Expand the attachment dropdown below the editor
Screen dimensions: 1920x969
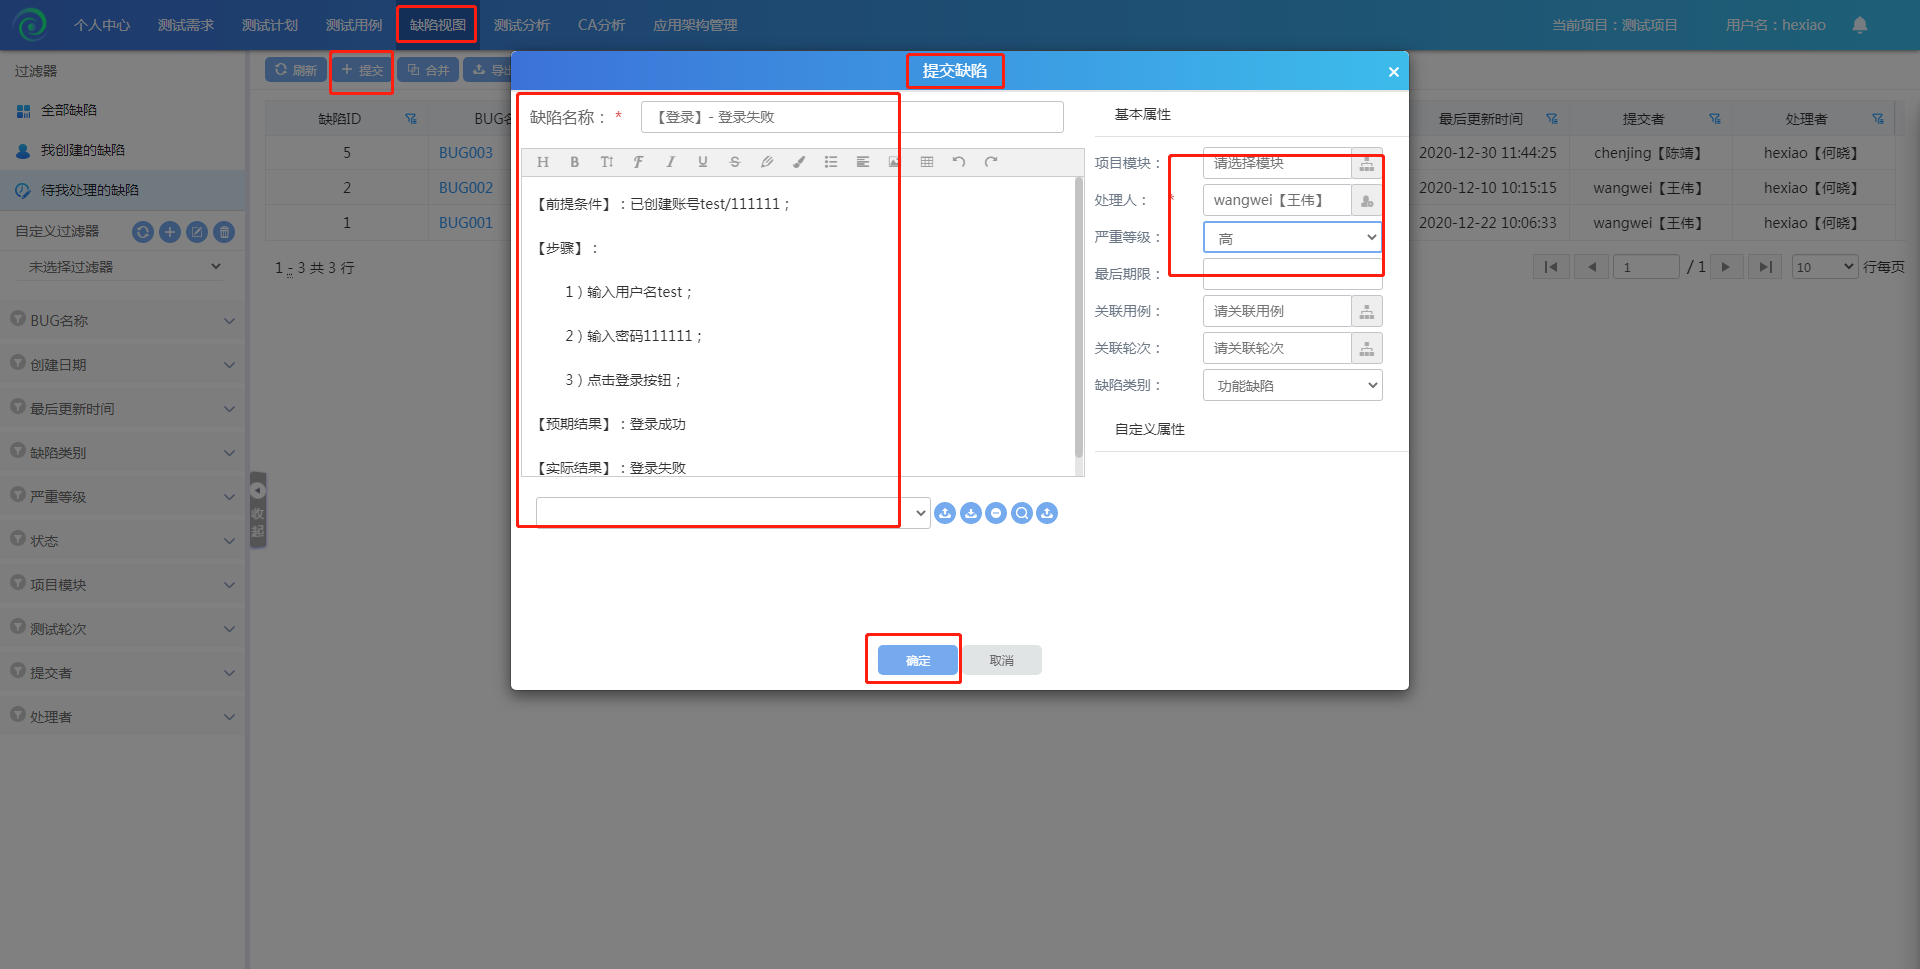(920, 513)
